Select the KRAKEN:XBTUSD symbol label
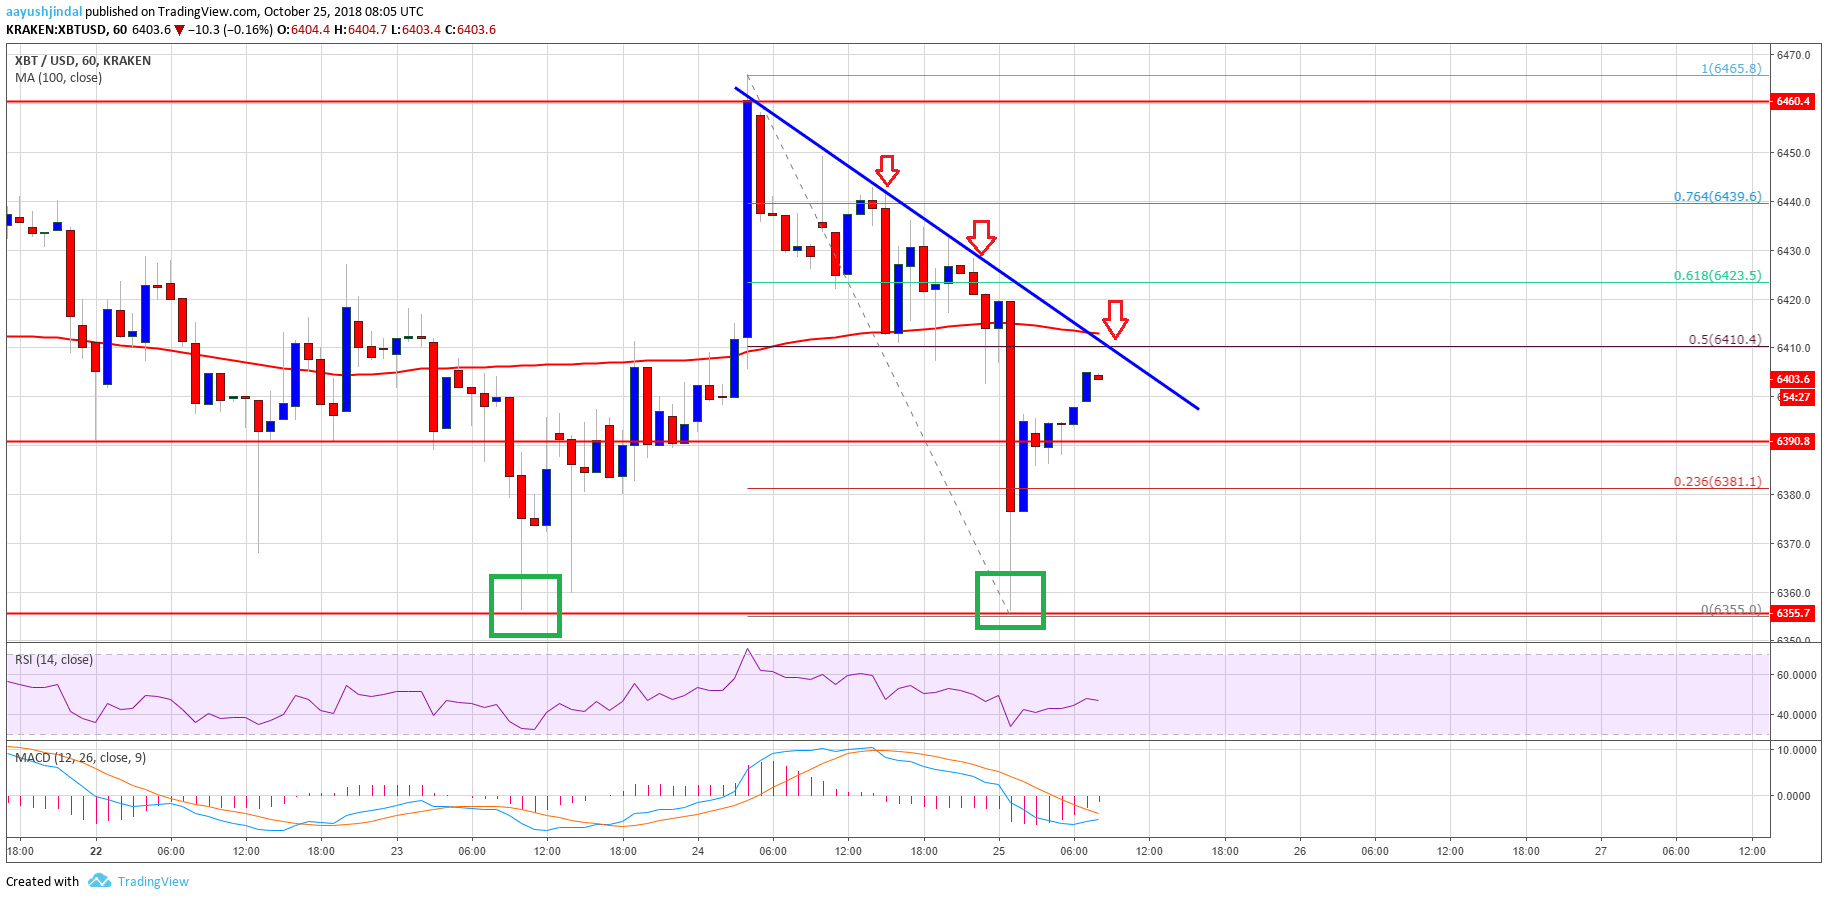Image resolution: width=1828 pixels, height=899 pixels. tap(57, 30)
